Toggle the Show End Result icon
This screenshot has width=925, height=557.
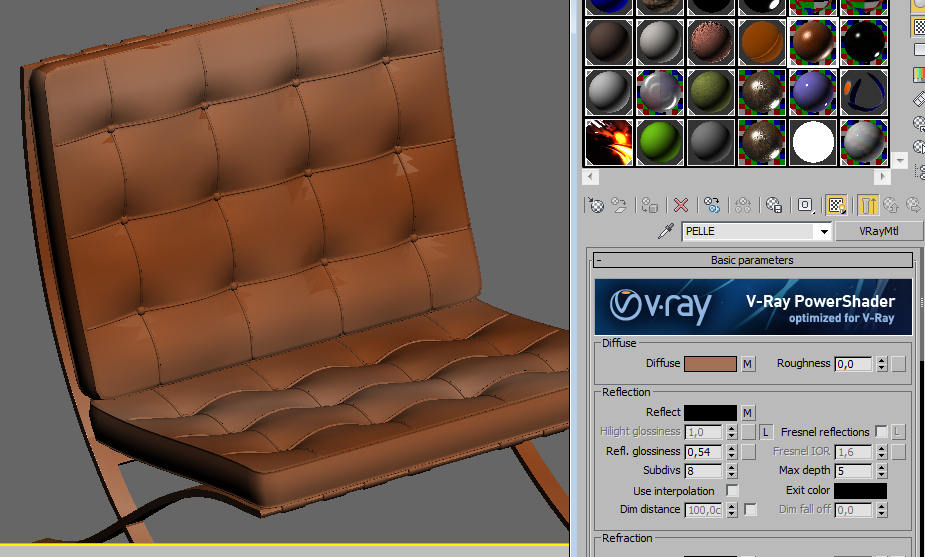coord(868,205)
